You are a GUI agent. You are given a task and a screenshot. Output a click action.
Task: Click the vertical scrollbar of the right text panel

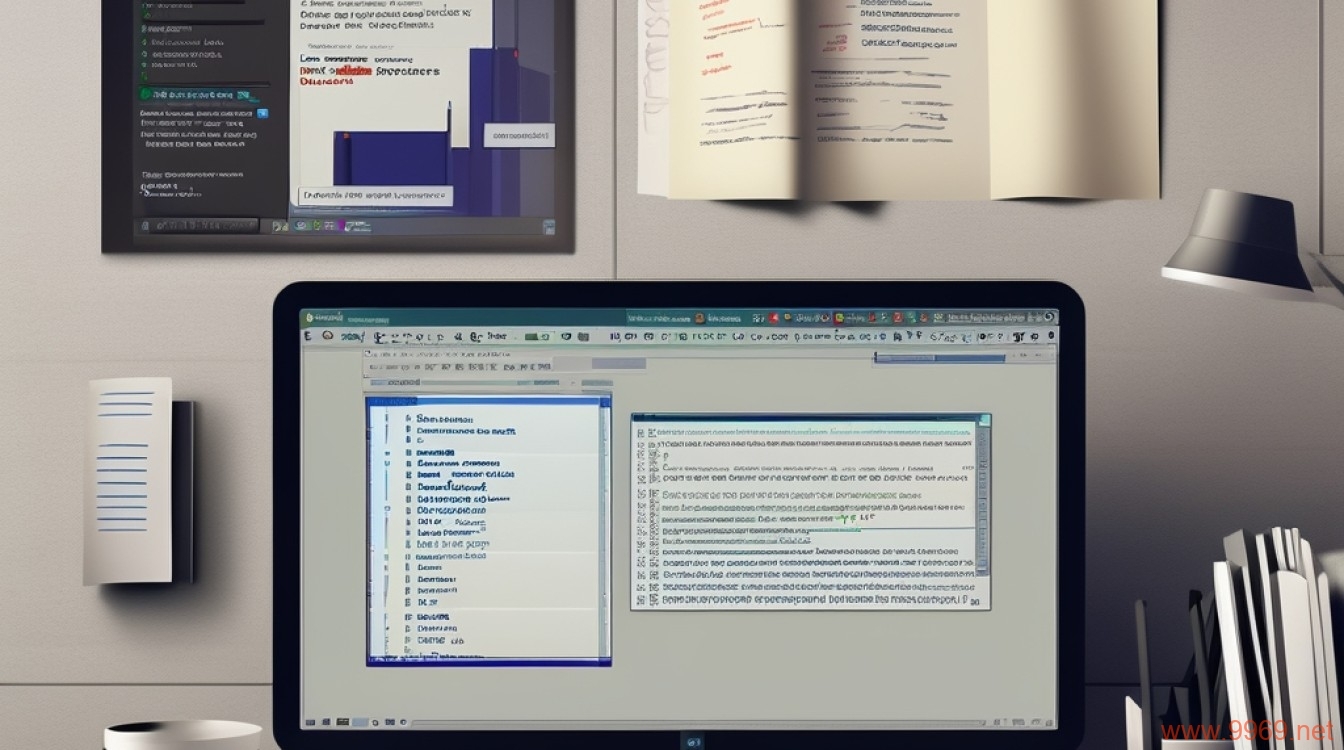tap(982, 500)
